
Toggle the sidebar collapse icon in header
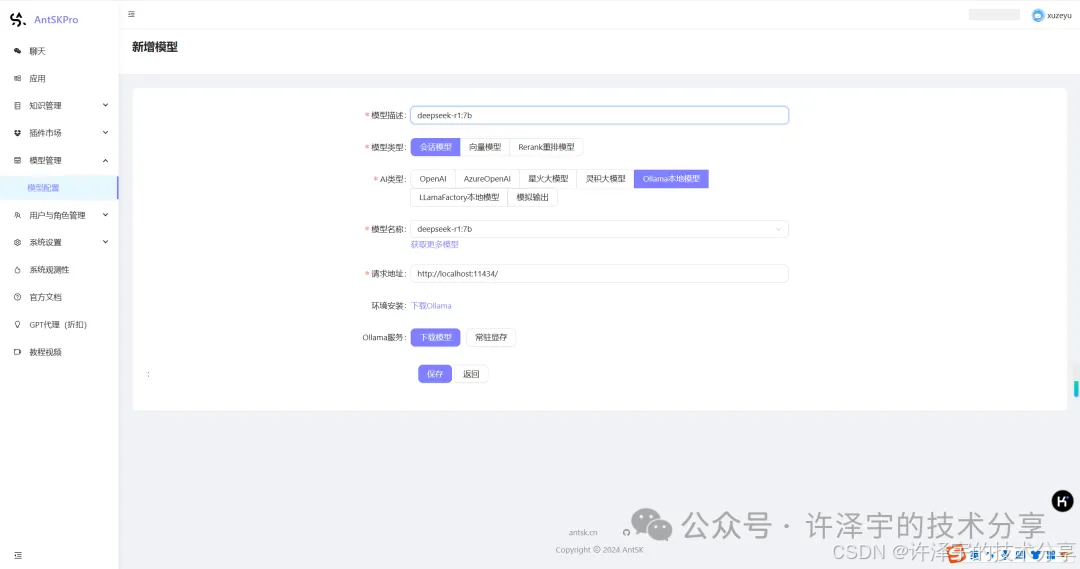click(x=132, y=14)
